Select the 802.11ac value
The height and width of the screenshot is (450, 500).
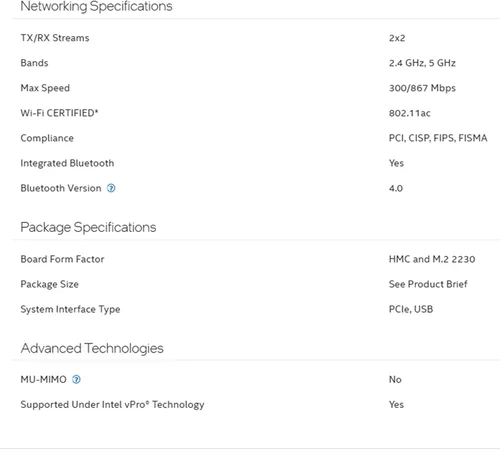410,113
